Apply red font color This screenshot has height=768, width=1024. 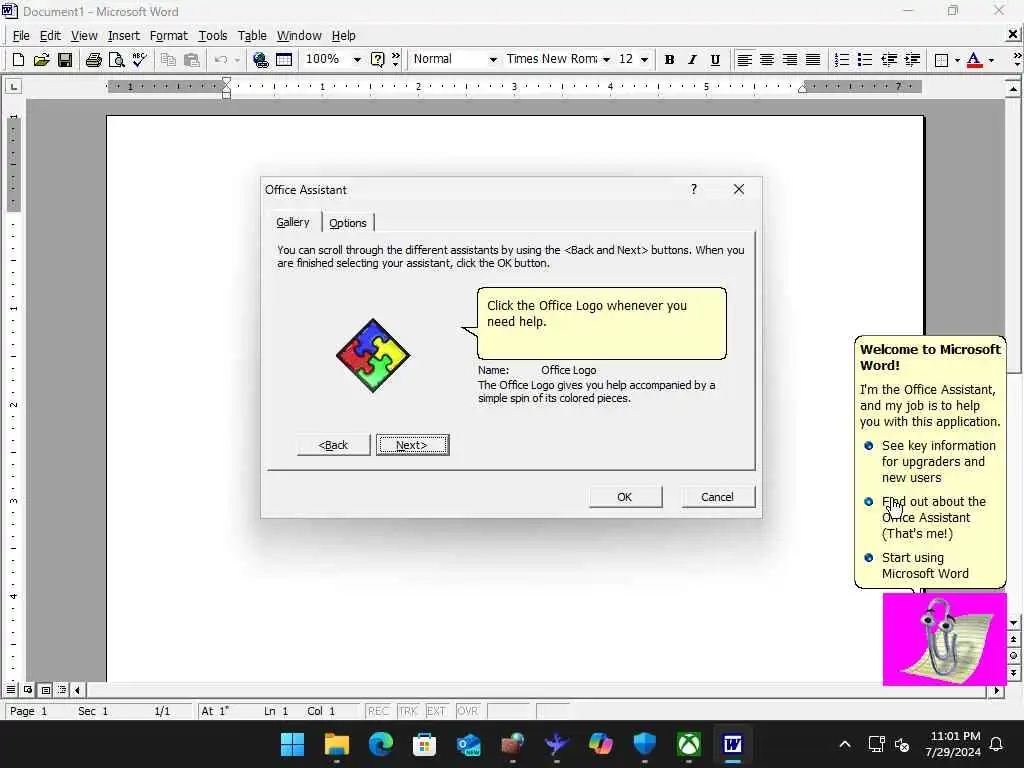(974, 60)
